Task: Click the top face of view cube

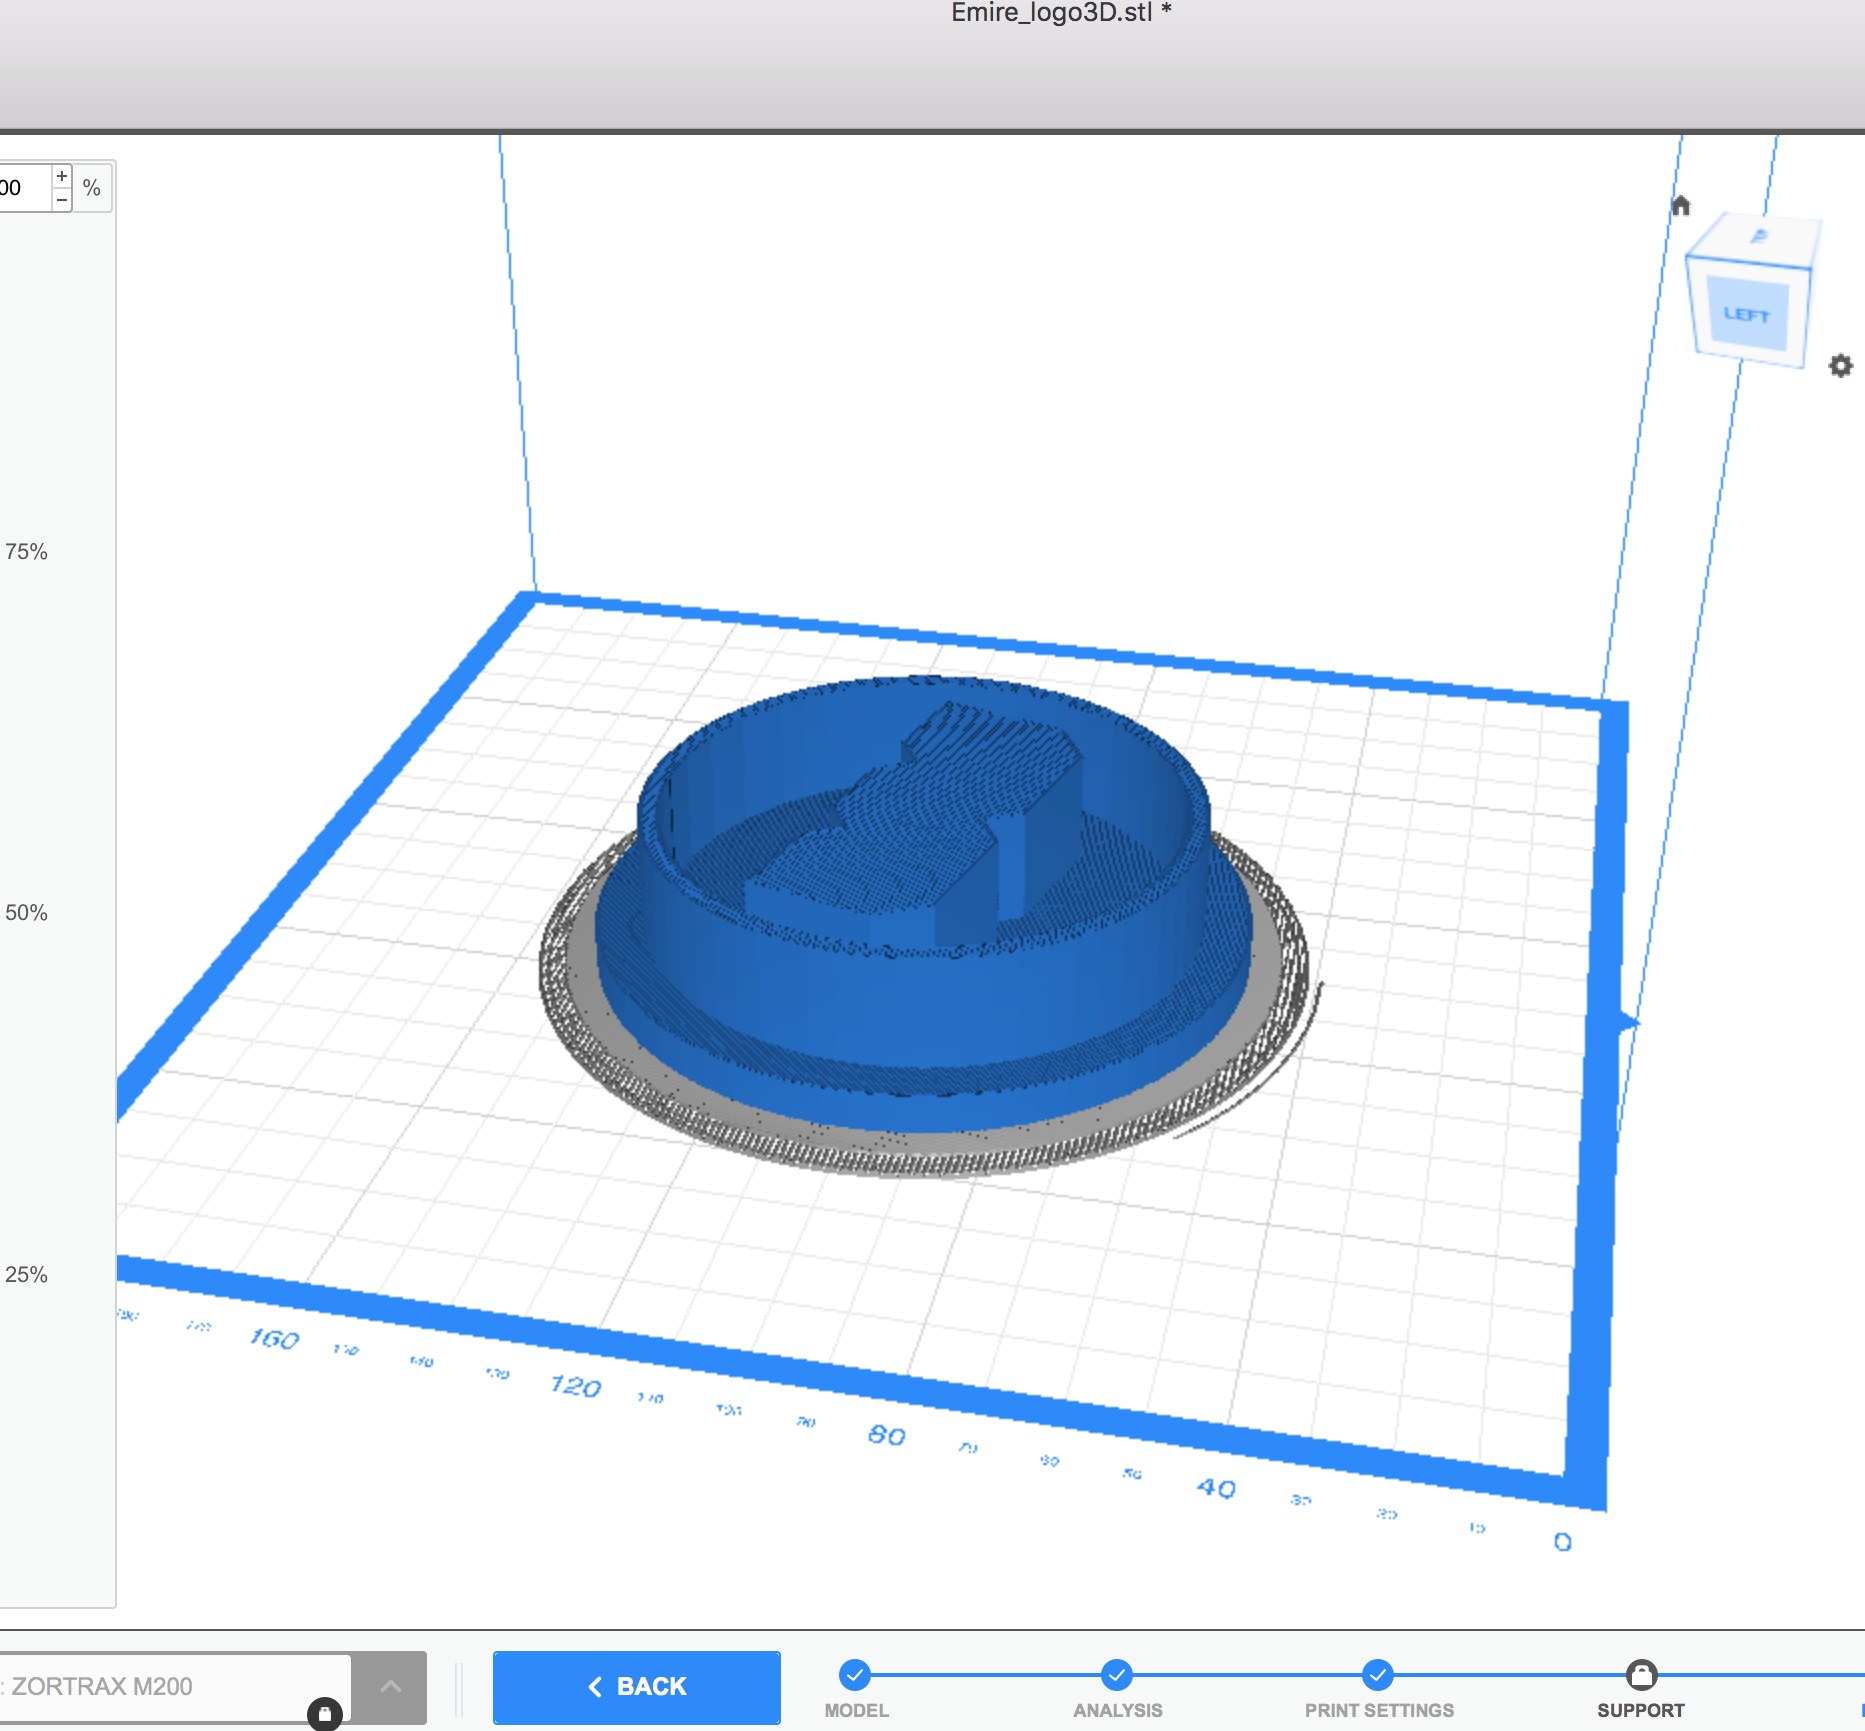Action: click(x=1758, y=238)
